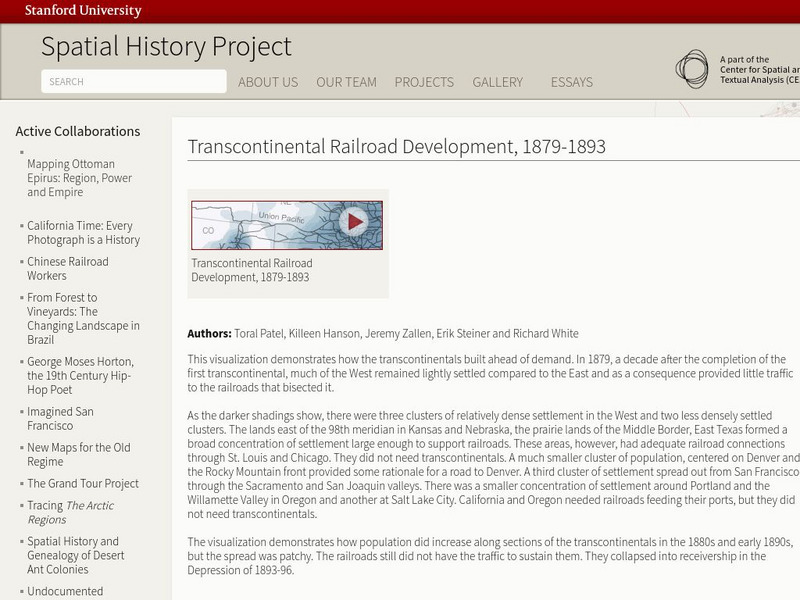Viewport: 800px width, 600px height.
Task: Open the OUR TEAM menu
Action: tap(346, 82)
